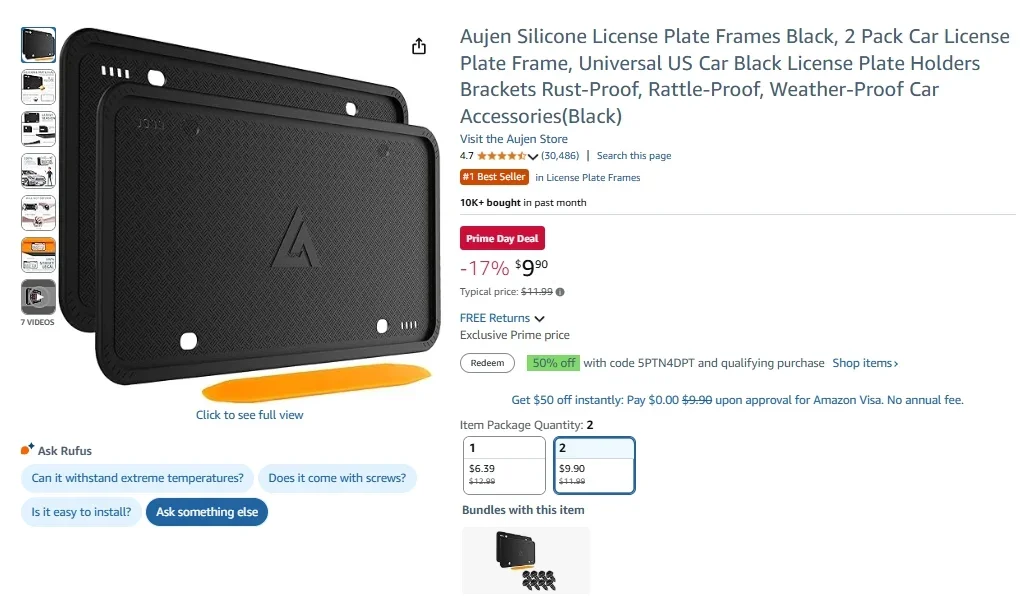Click the Redeem button
Image resolution: width=1025 pixels, height=601 pixels.
[487, 363]
